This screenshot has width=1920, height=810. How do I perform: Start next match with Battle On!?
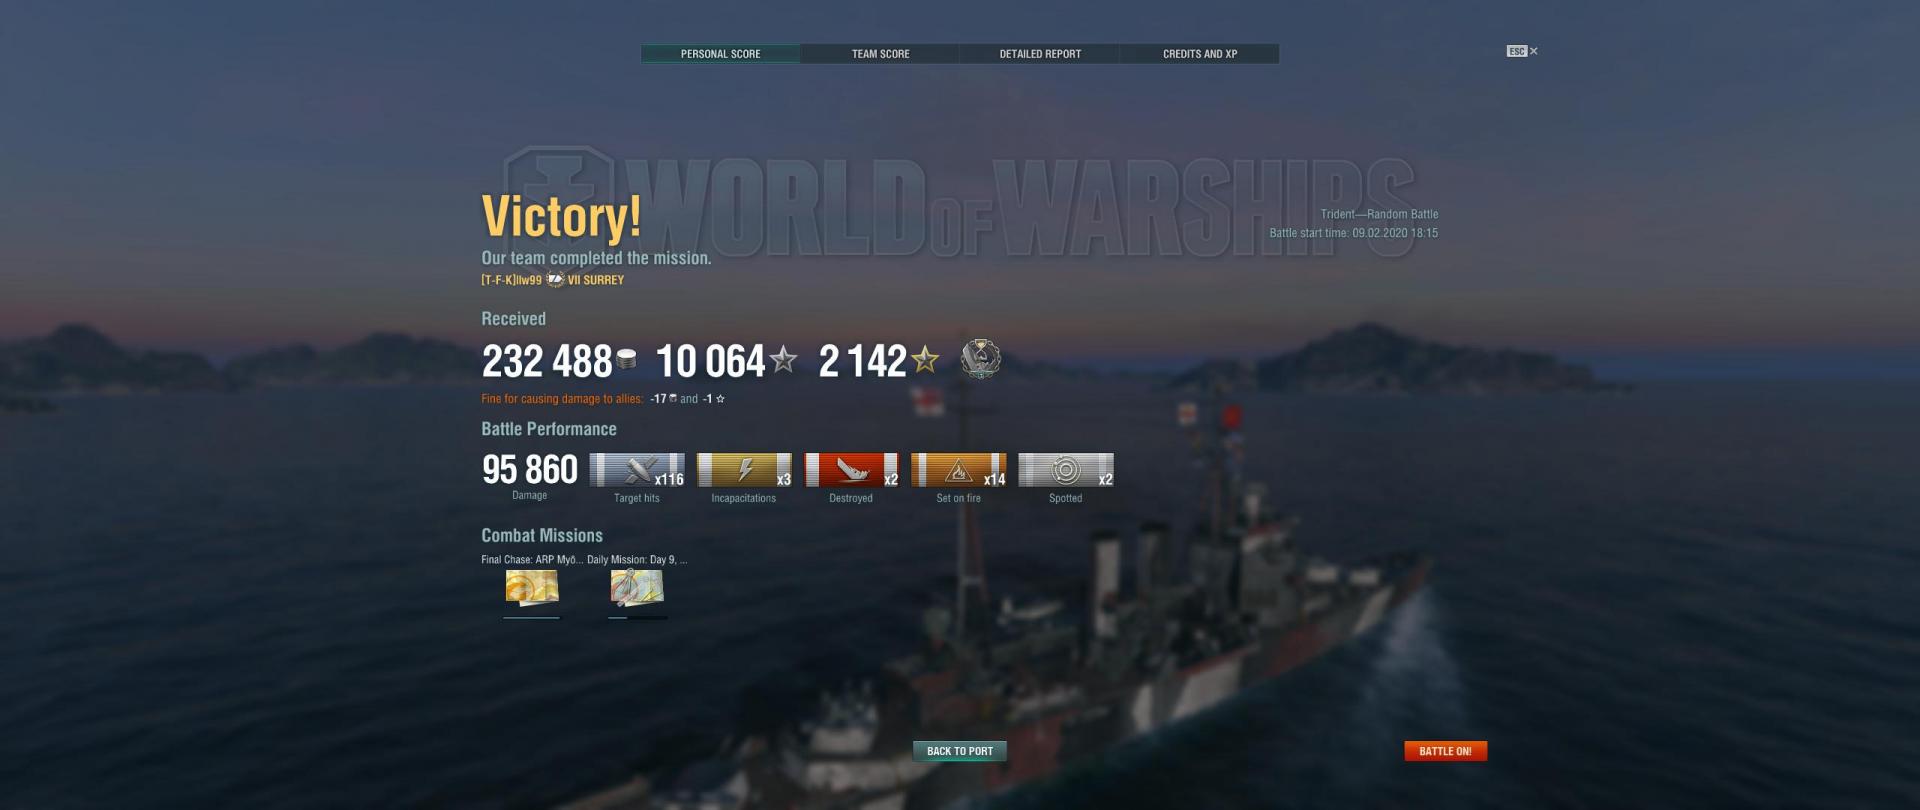[x=1445, y=751]
